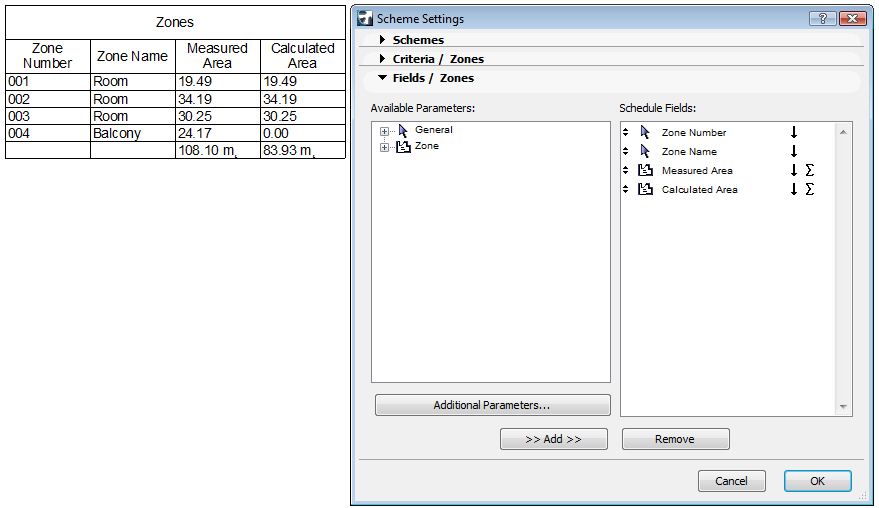Select the 108.10 m total cell
This screenshot has height=508, width=879.
pos(218,150)
